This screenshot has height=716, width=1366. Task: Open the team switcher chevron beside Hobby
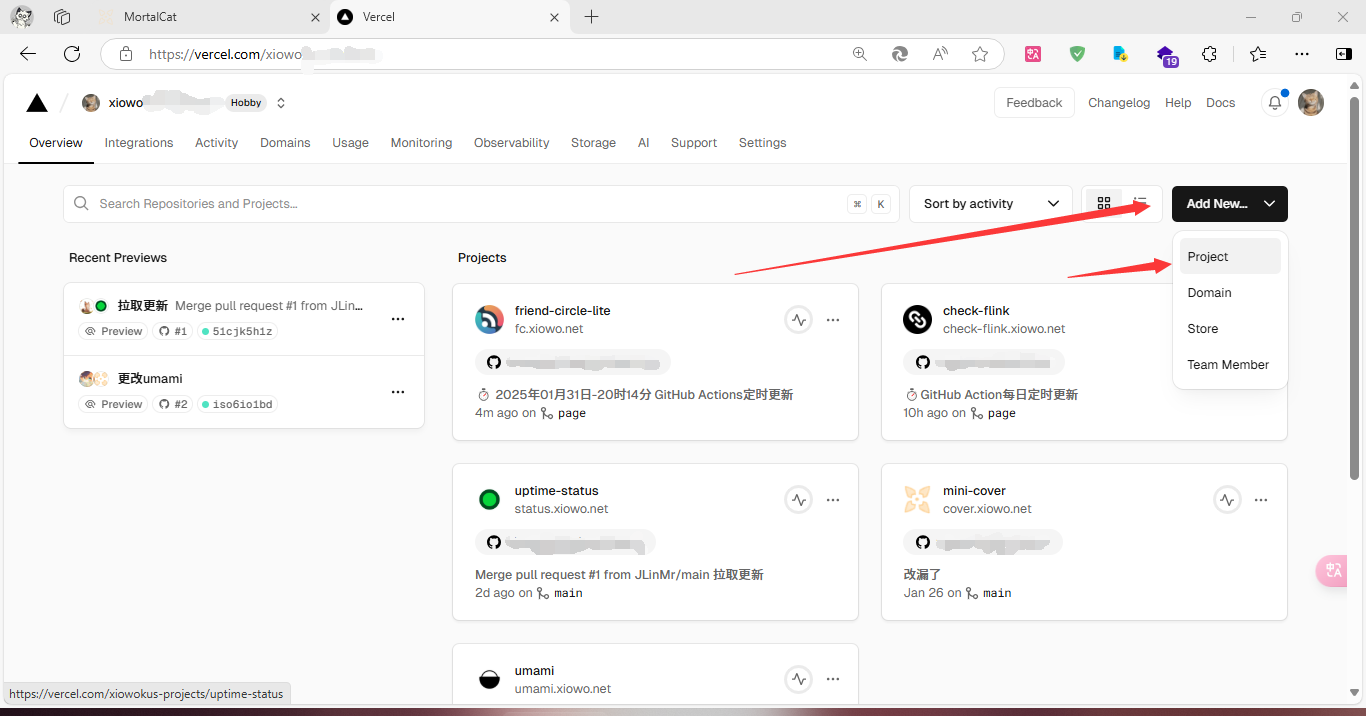(x=281, y=103)
